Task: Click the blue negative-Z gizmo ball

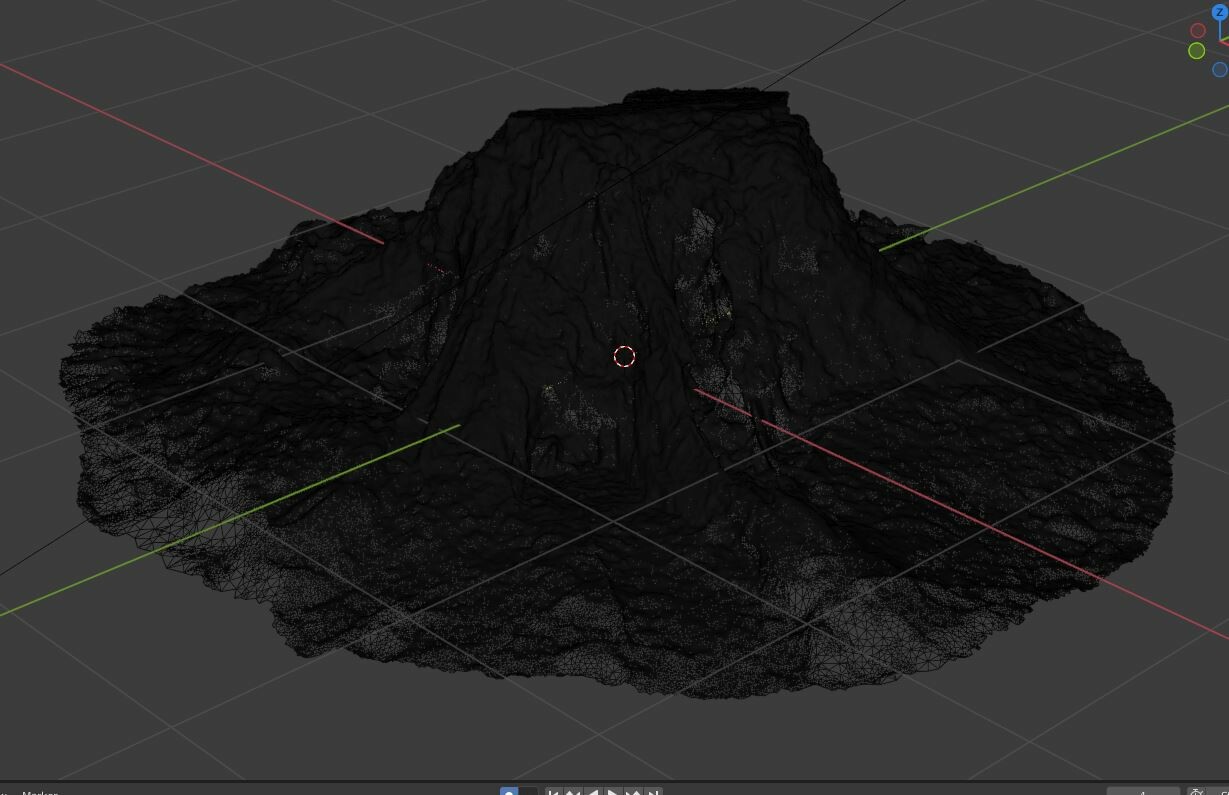Action: coord(1218,69)
